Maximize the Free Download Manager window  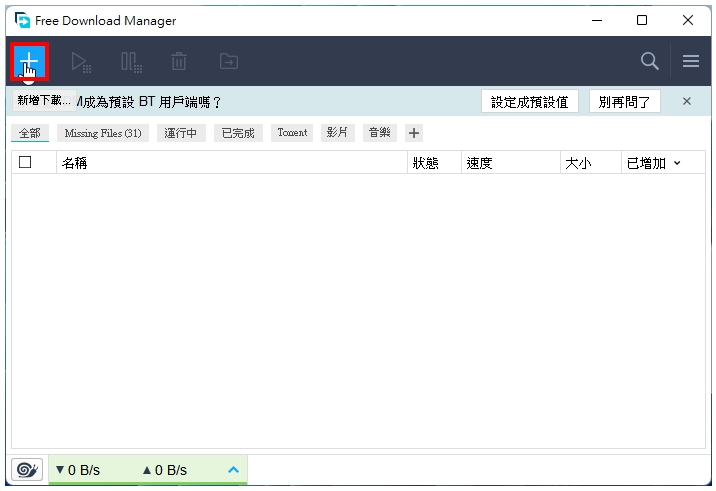click(642, 21)
